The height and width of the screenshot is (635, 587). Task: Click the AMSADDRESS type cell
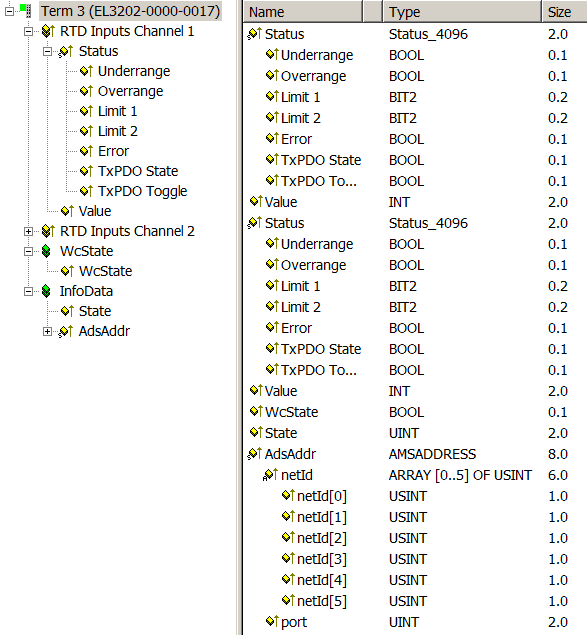tap(432, 454)
